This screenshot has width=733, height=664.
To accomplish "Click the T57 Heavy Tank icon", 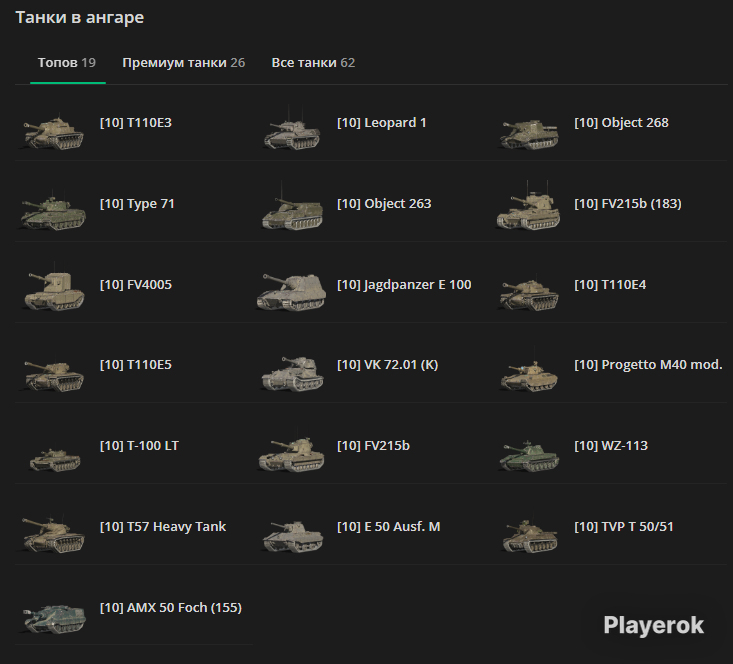I will (x=53, y=534).
